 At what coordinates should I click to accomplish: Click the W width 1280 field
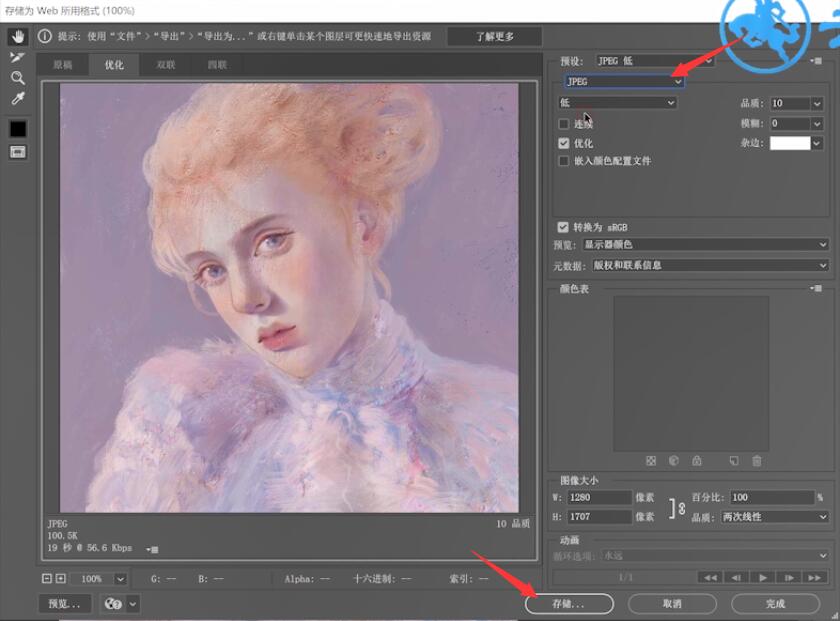(599, 497)
